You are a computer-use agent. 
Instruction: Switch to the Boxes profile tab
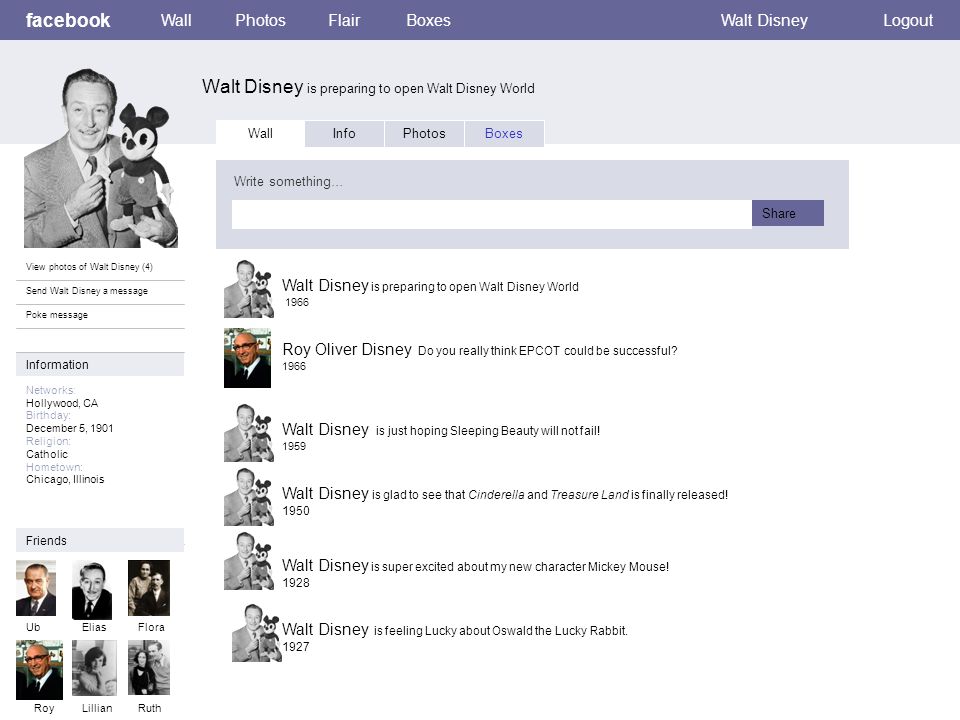[x=504, y=133]
